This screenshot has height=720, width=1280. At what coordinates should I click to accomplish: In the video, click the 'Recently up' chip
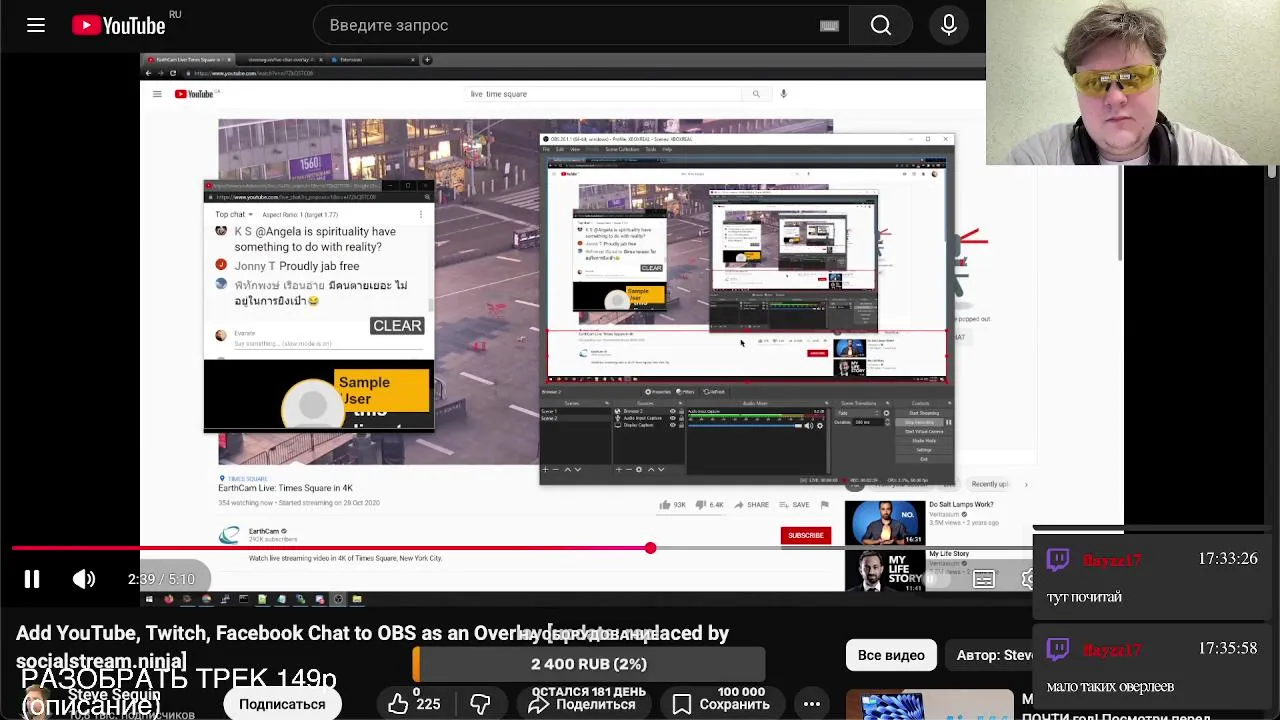click(990, 484)
